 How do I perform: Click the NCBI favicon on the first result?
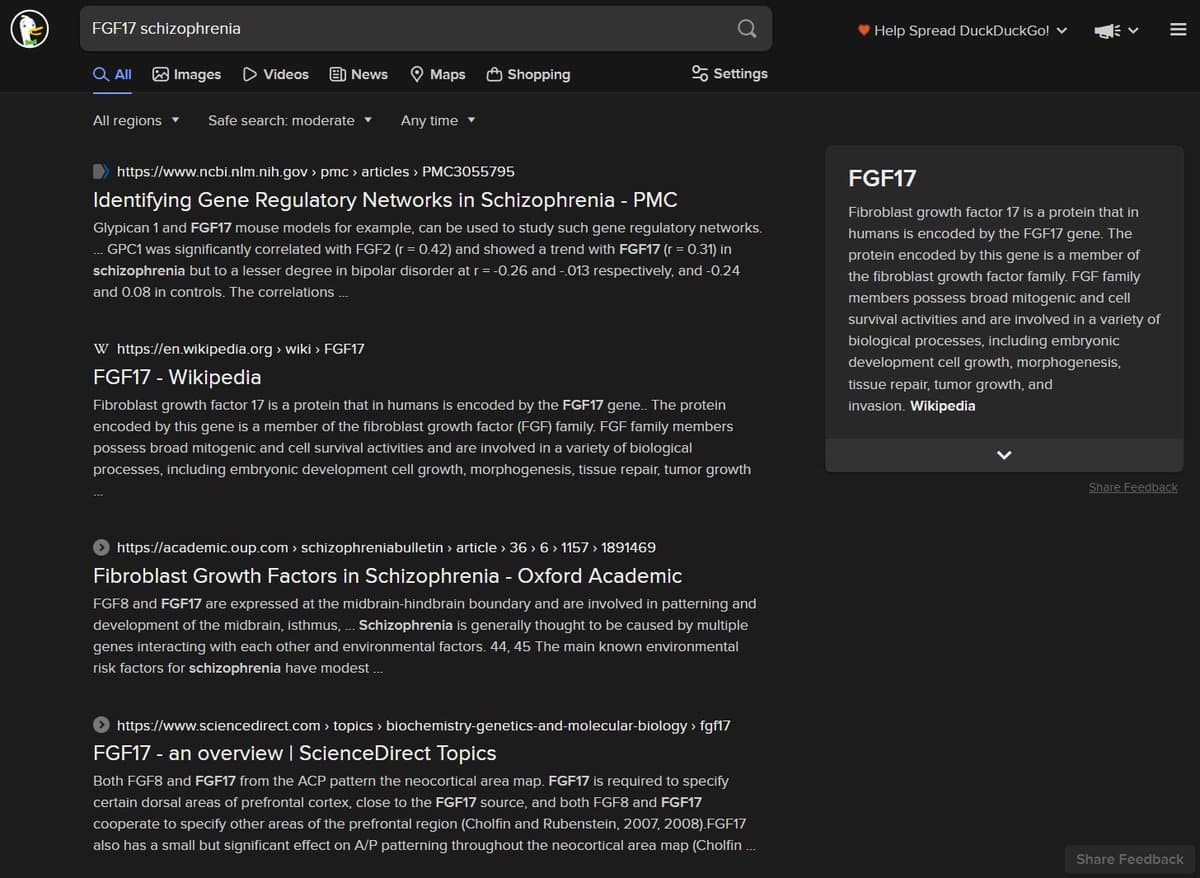pyautogui.click(x=99, y=171)
